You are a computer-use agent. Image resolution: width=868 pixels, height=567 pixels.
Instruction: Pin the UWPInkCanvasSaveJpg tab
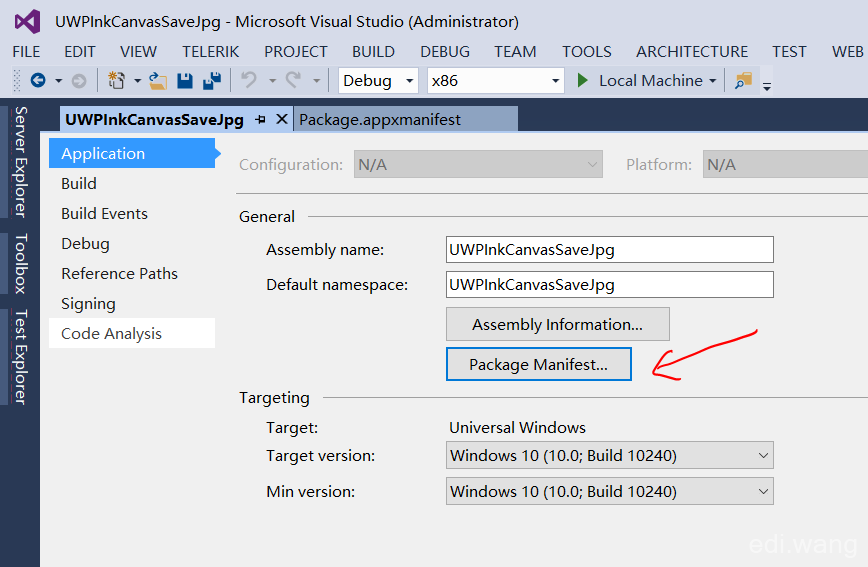pos(260,120)
